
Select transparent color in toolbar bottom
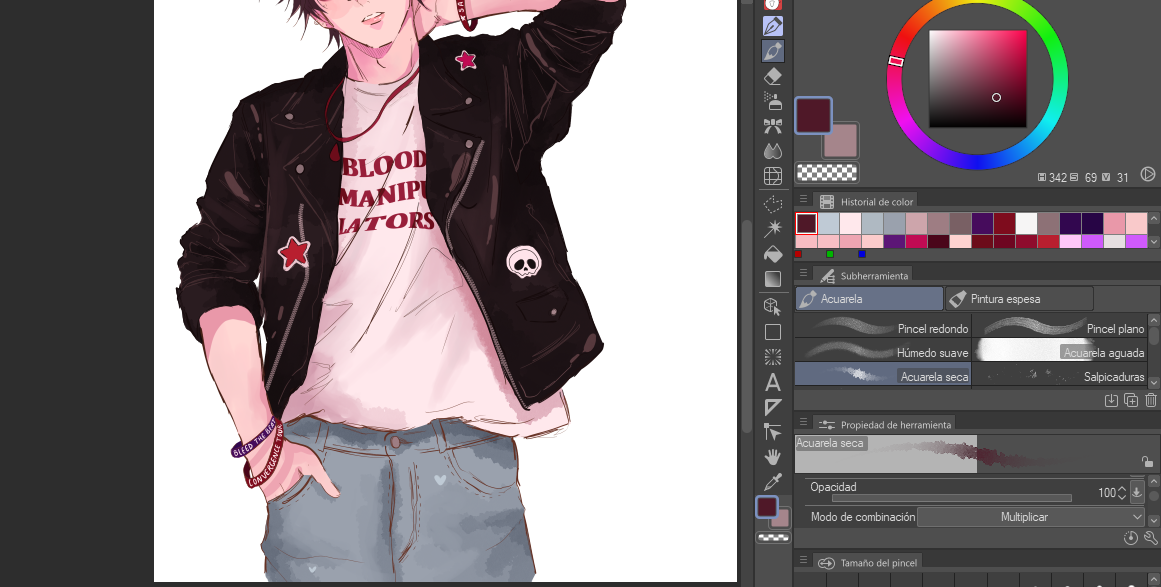tap(773, 538)
